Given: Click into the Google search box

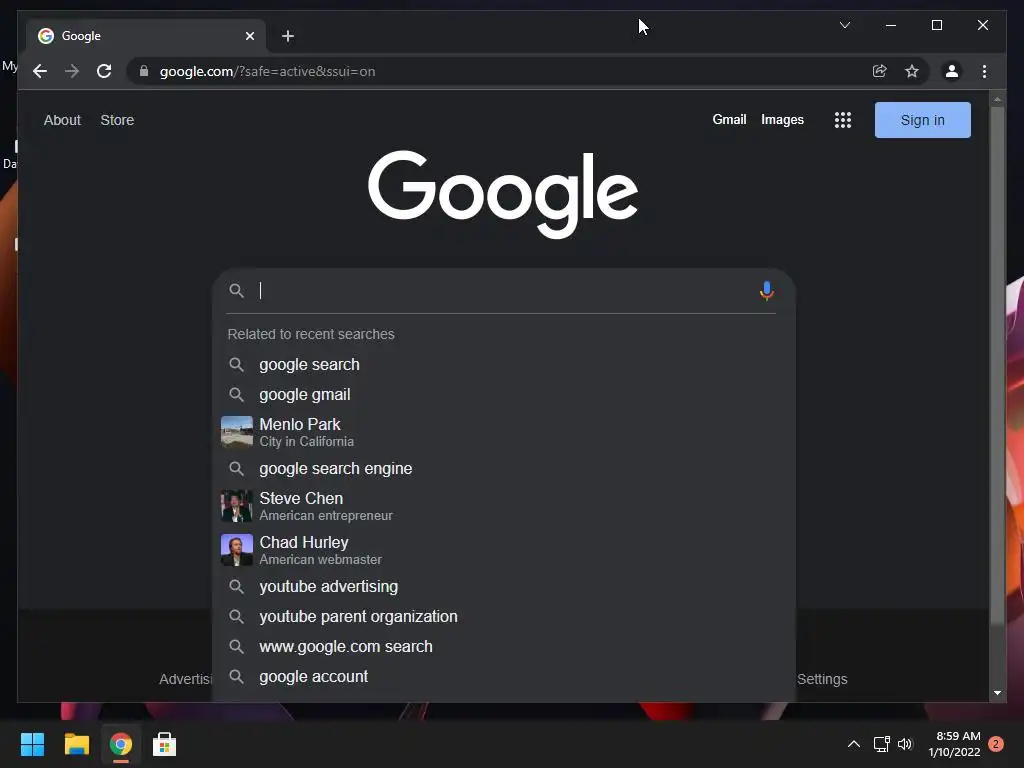Looking at the screenshot, I should click(504, 291).
